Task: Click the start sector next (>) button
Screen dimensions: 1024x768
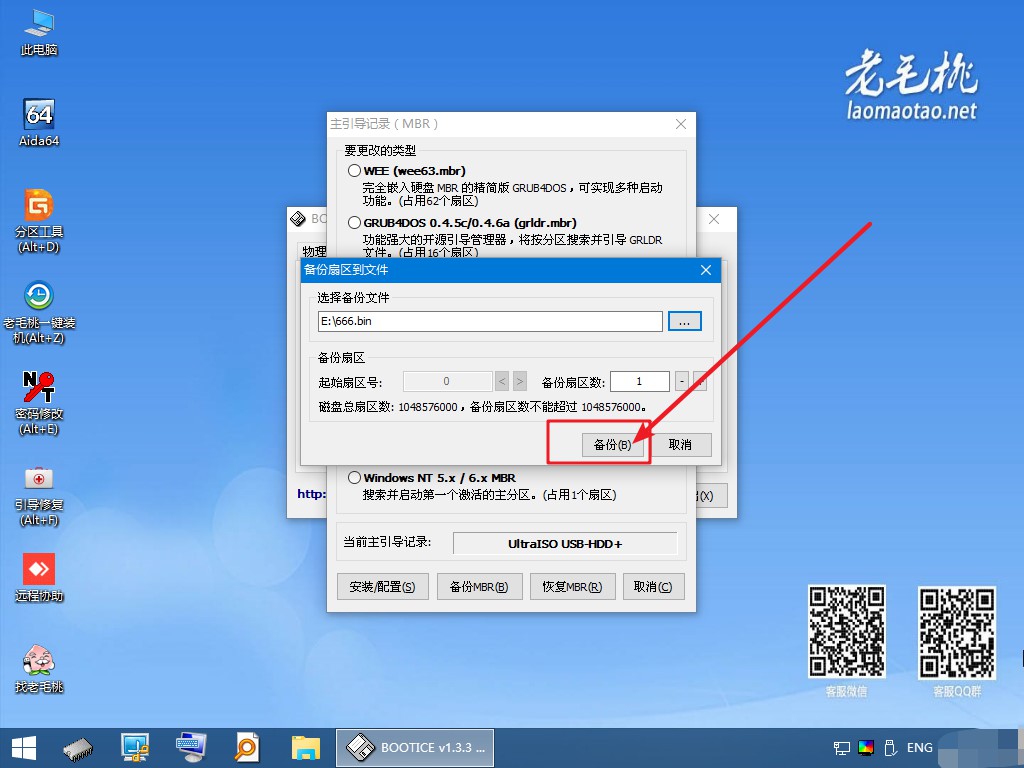Action: click(520, 381)
